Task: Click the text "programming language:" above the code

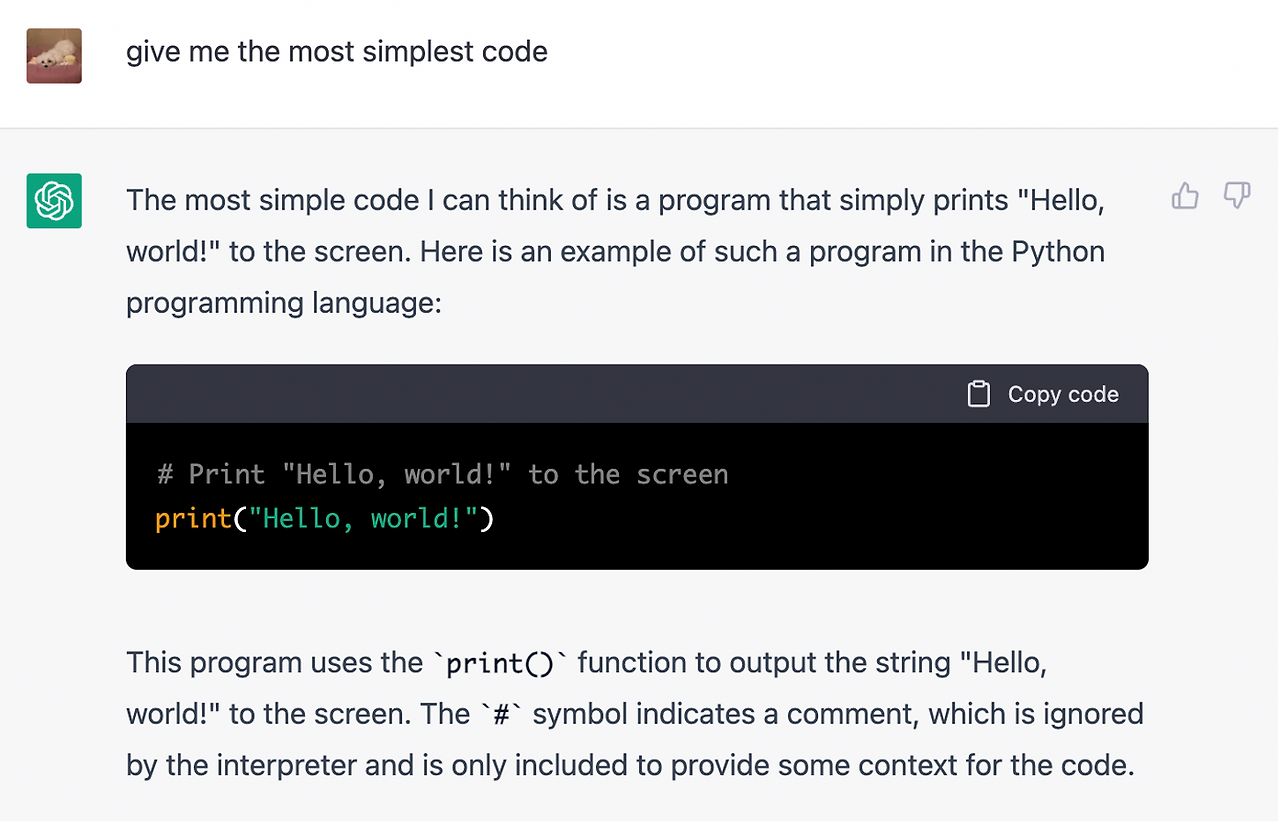Action: tap(283, 303)
